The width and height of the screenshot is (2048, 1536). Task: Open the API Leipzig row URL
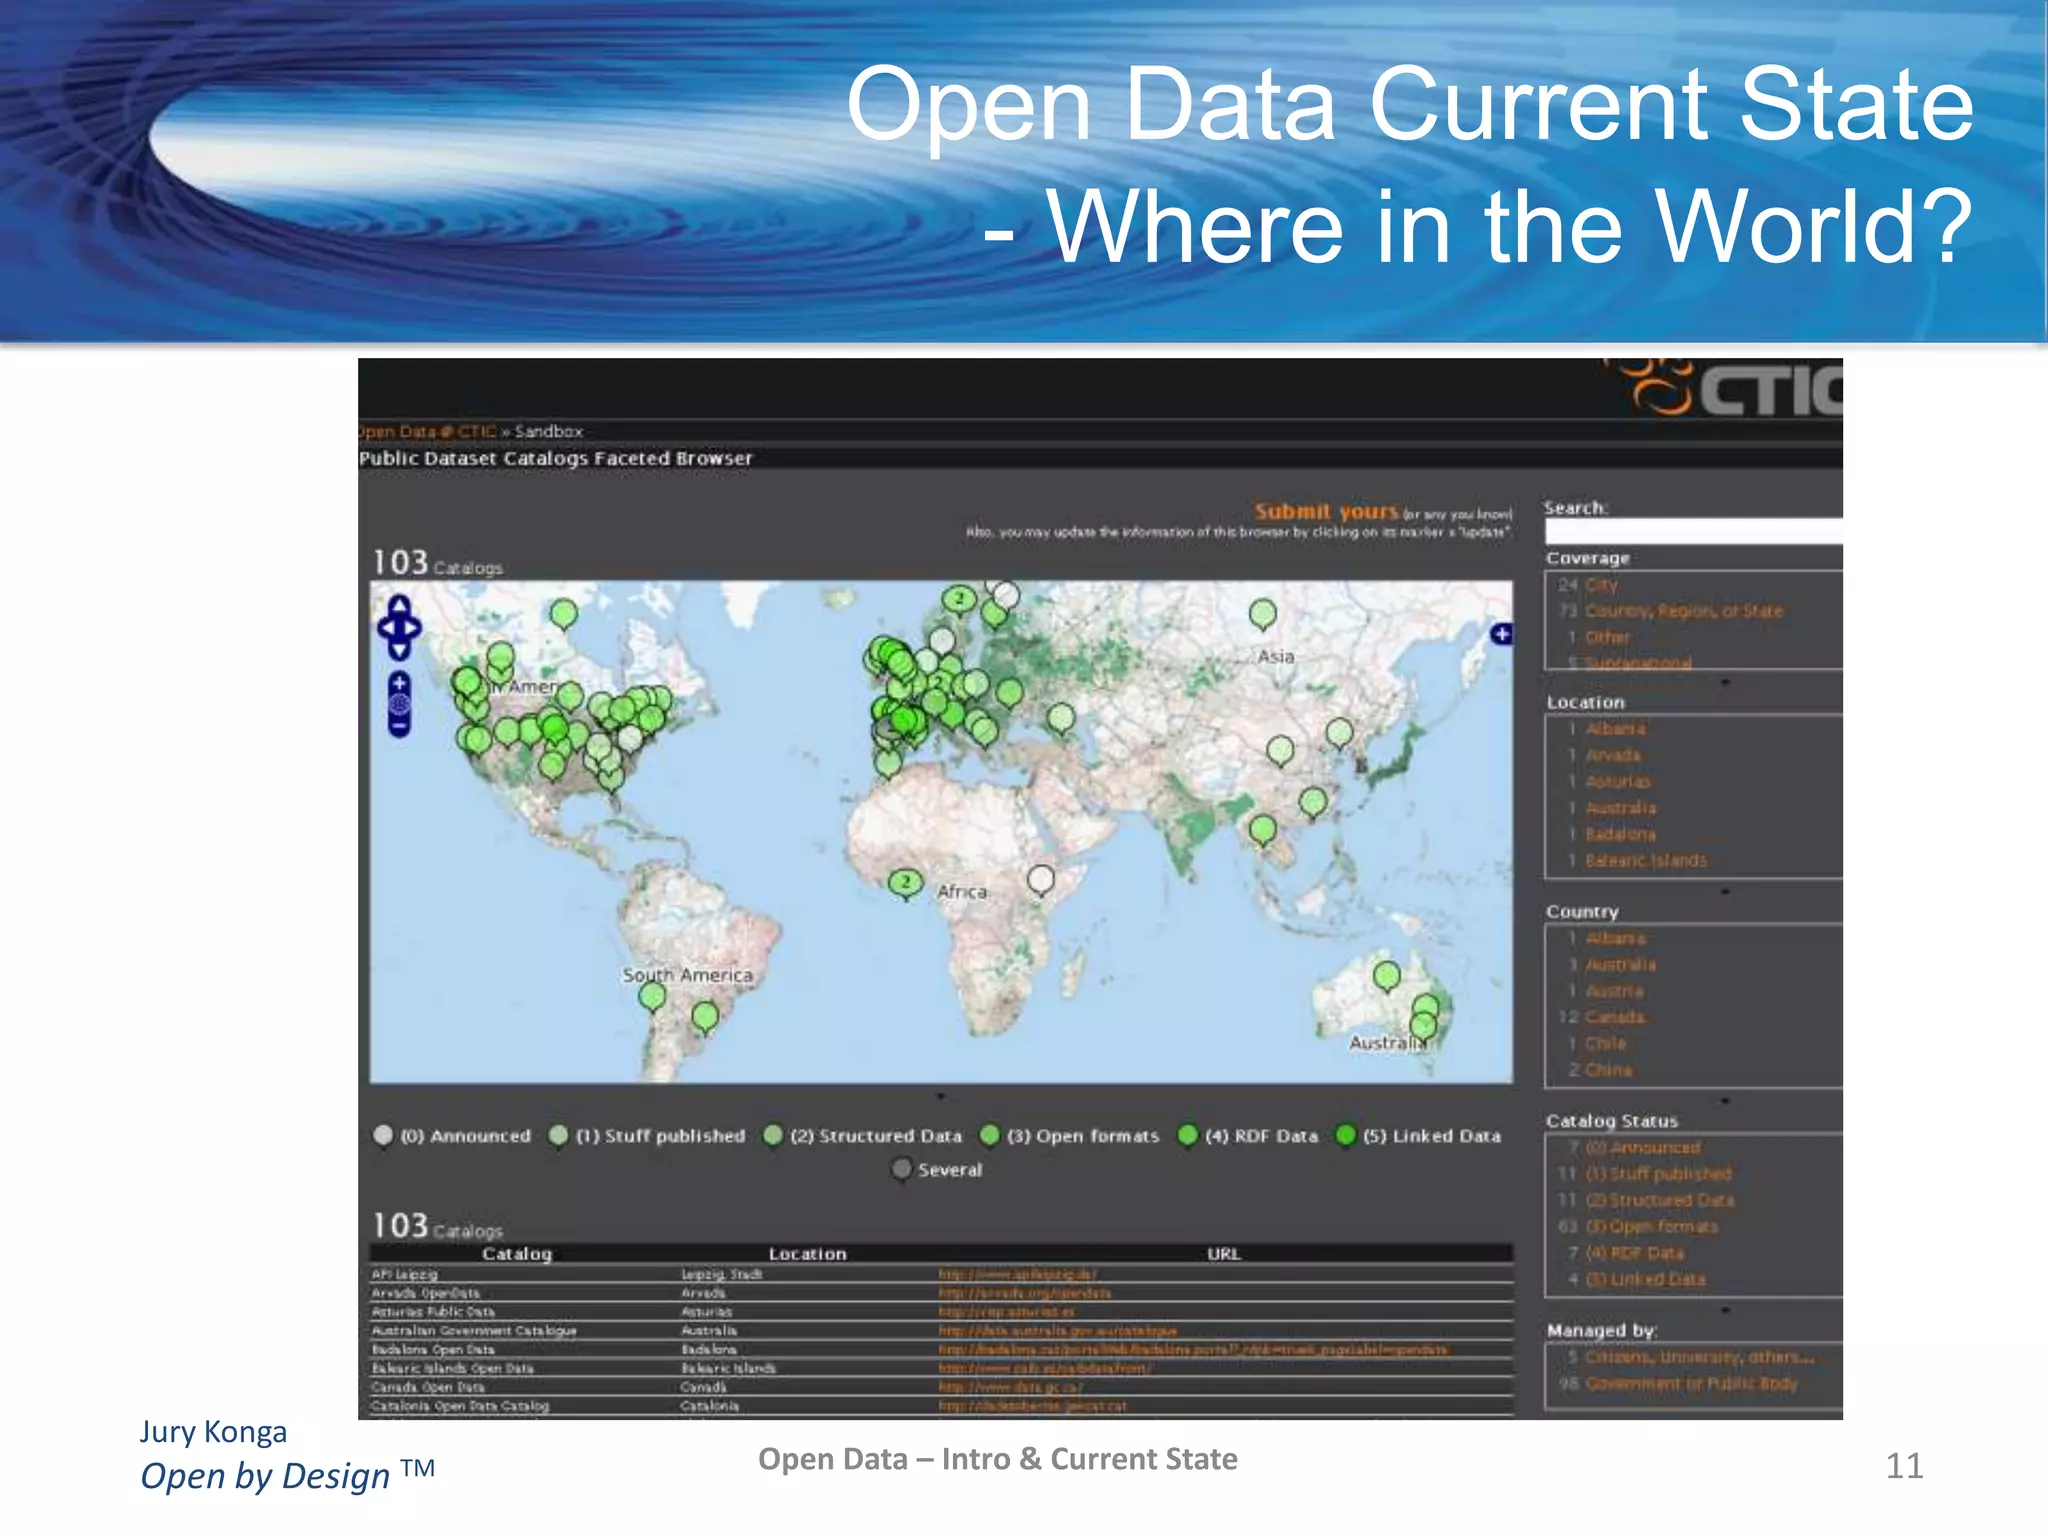1017,1274
